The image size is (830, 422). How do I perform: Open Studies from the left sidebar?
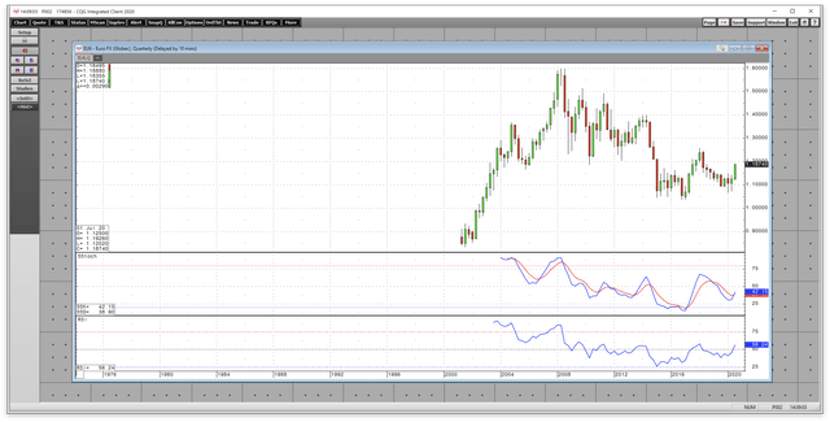(x=24, y=88)
